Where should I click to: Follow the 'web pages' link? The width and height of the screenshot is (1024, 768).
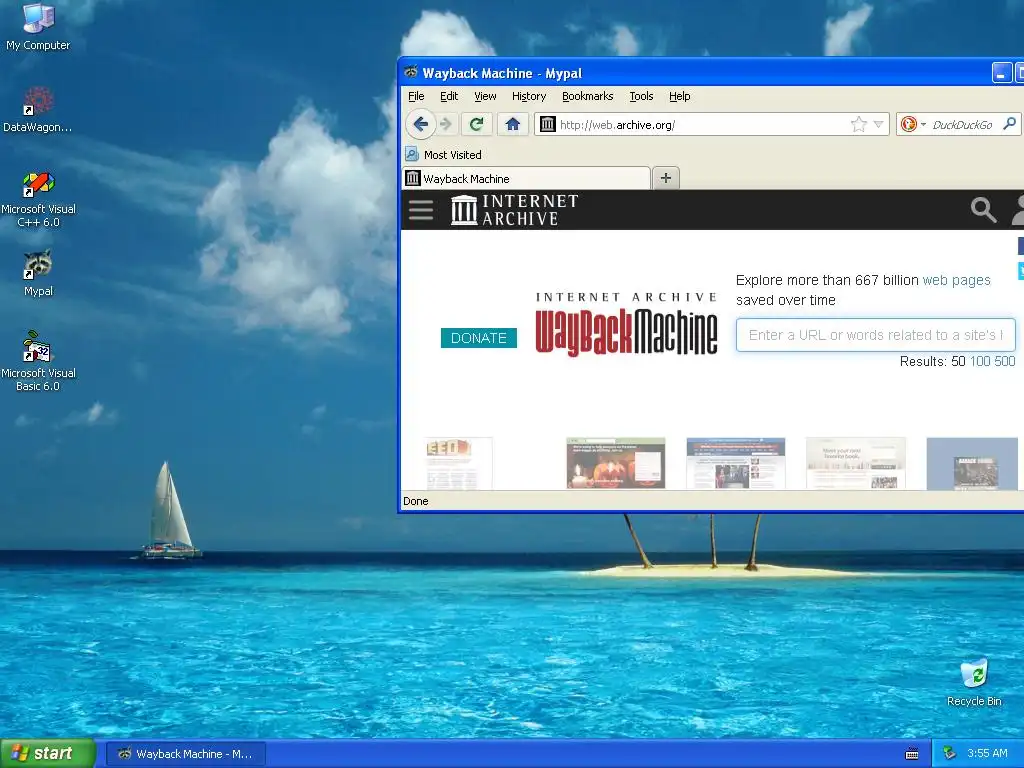[x=956, y=280]
